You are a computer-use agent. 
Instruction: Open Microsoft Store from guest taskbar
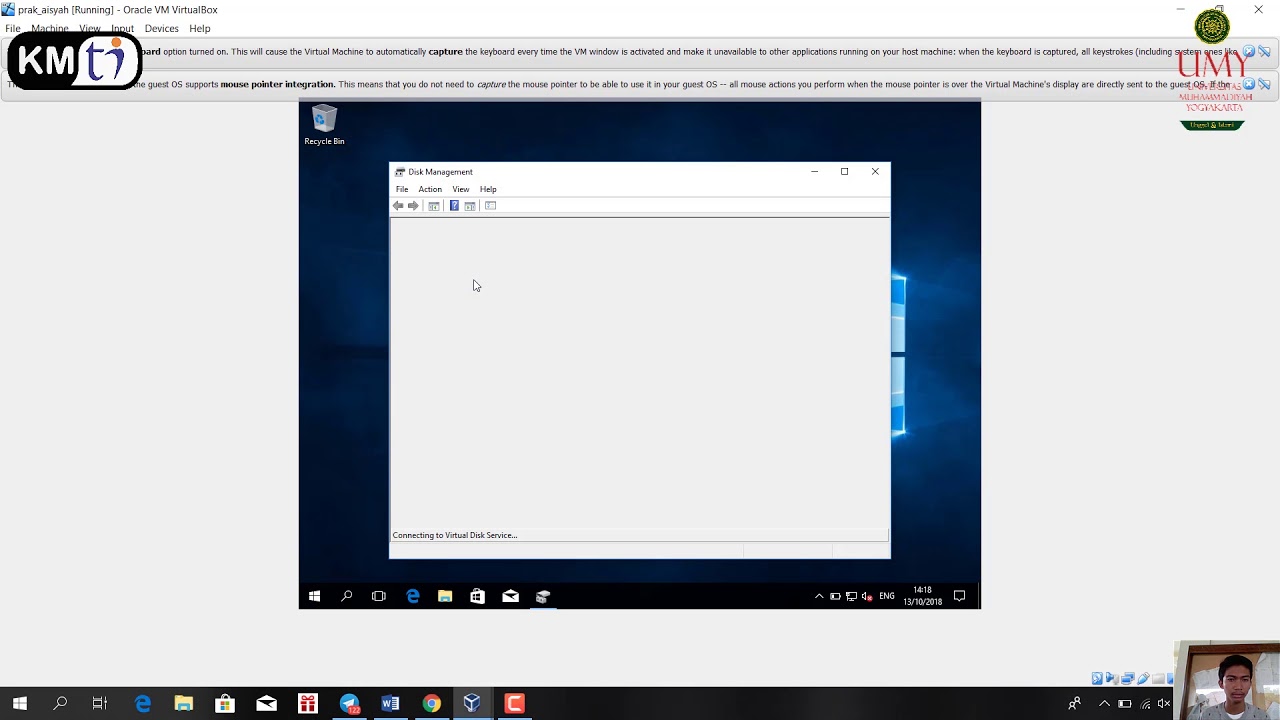pyautogui.click(x=477, y=596)
